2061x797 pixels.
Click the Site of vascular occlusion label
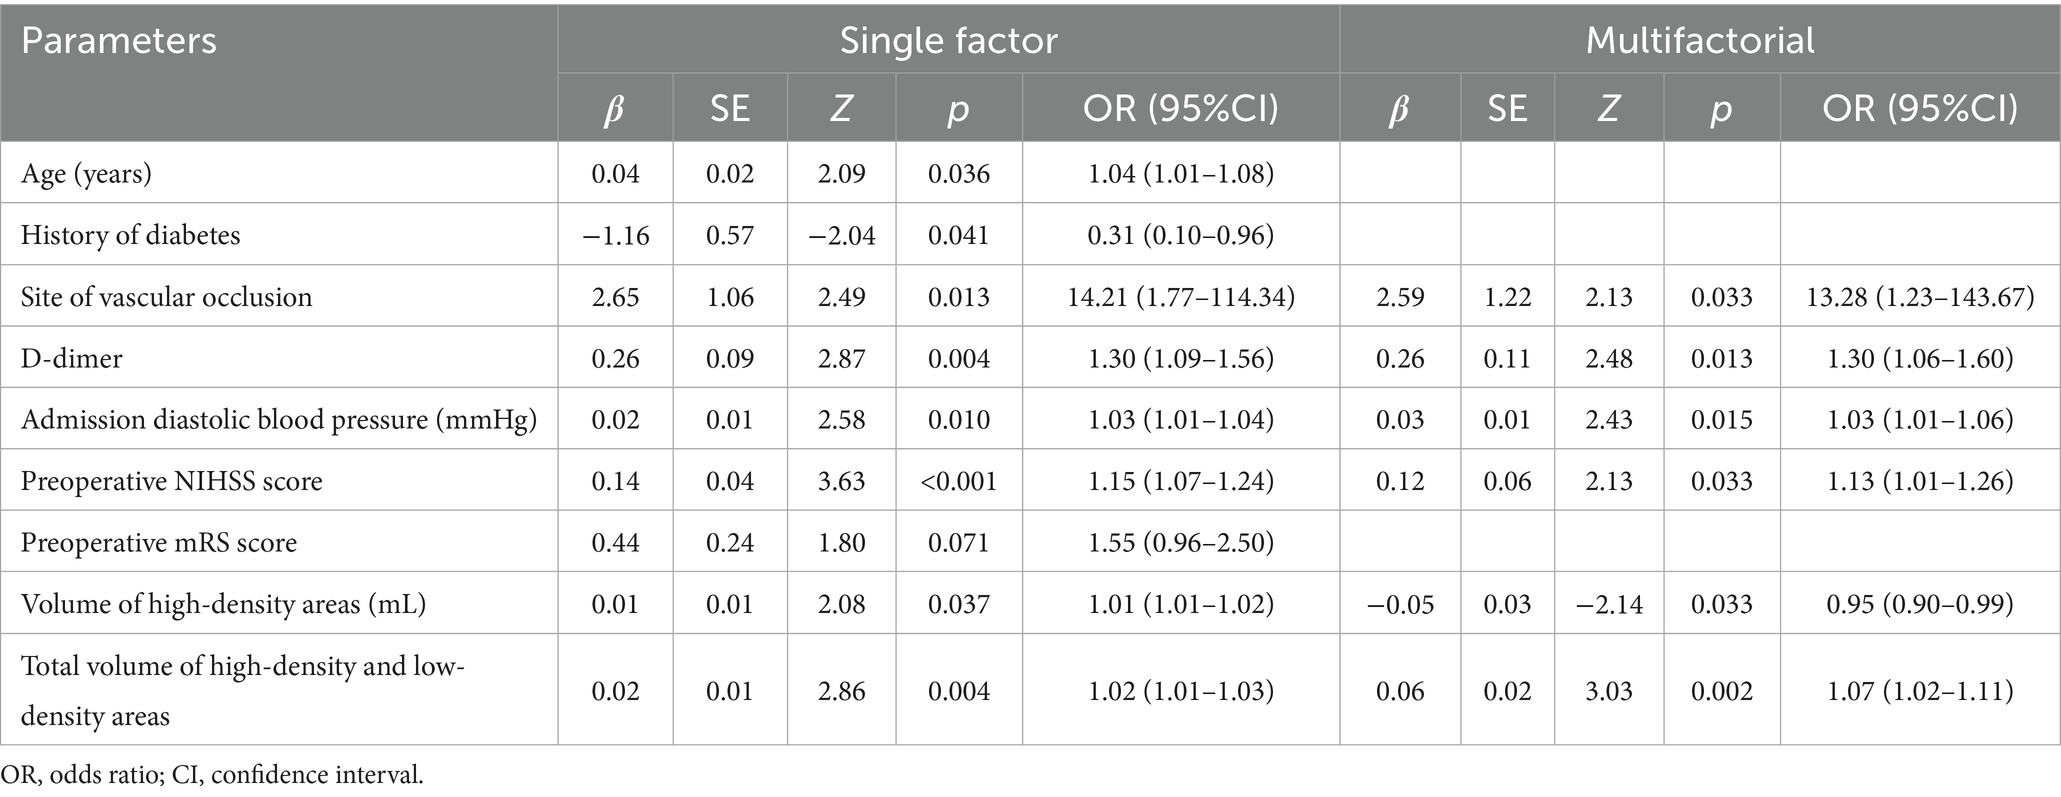[166, 297]
